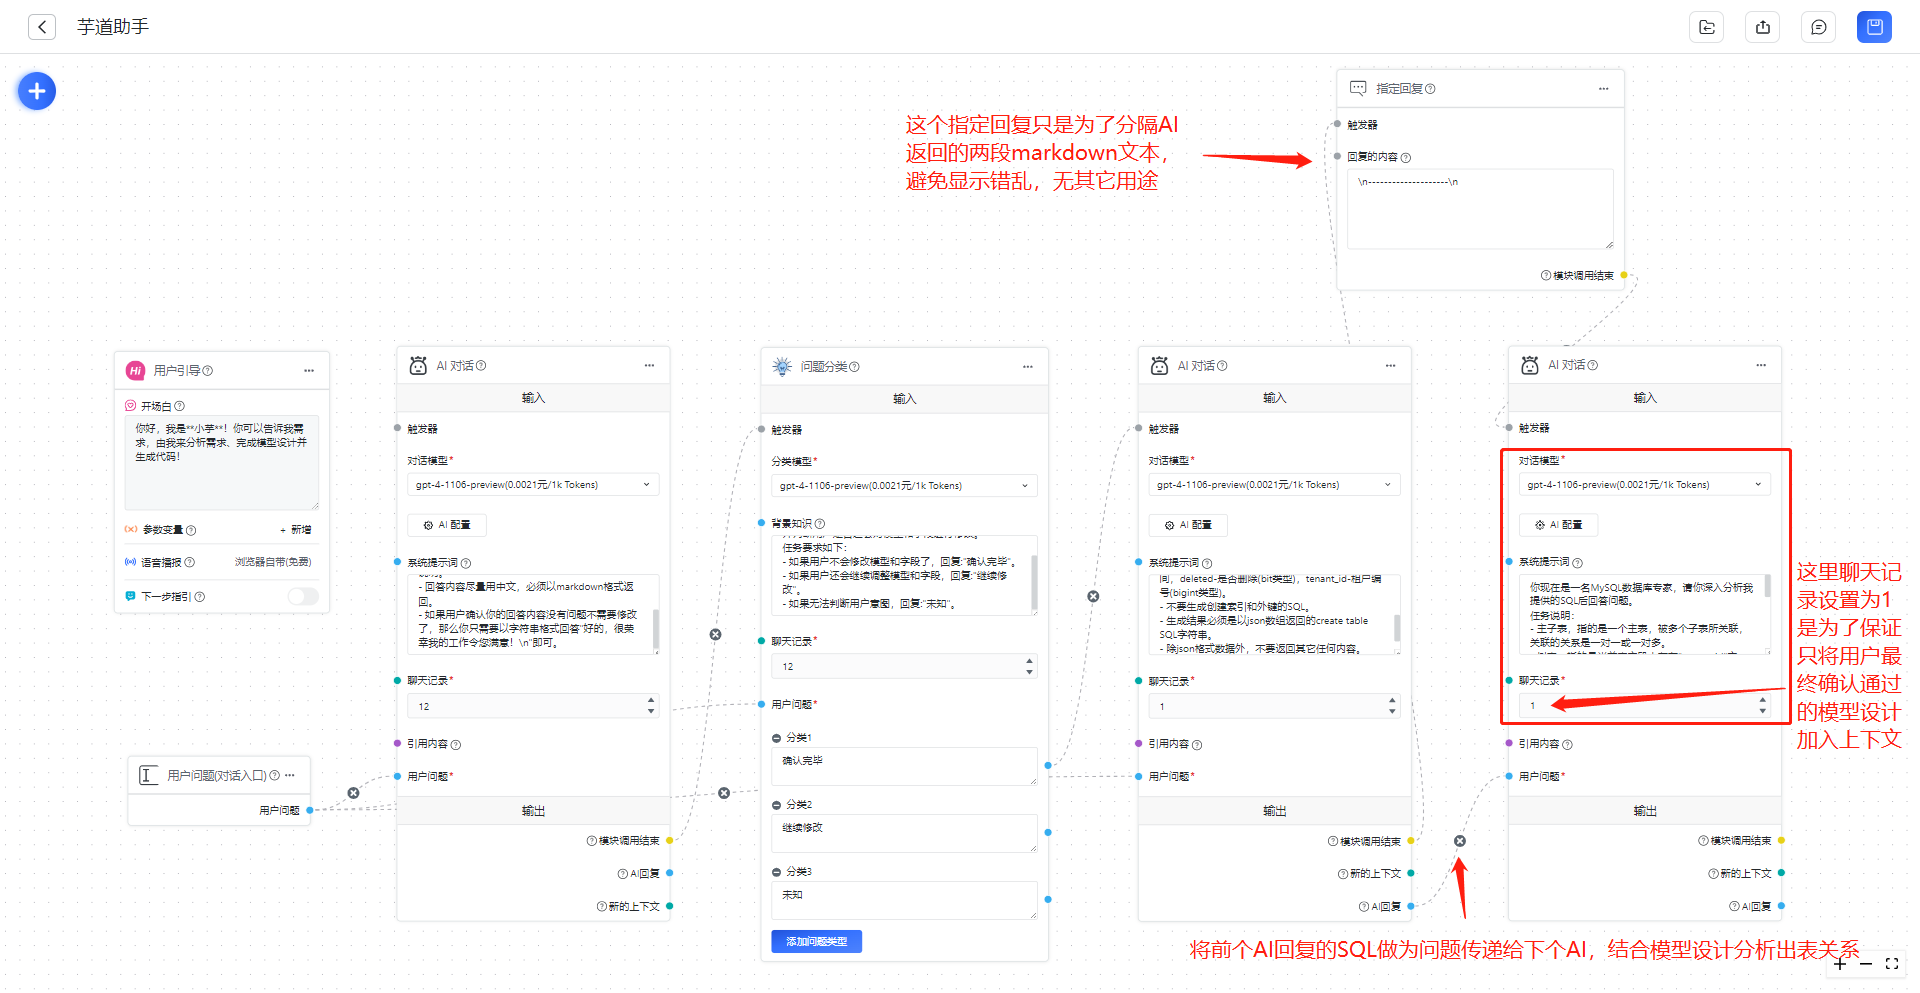Viewport: 1920px width, 993px height.
Task: Click the 分类2 field containing 继续修改
Action: tap(904, 833)
